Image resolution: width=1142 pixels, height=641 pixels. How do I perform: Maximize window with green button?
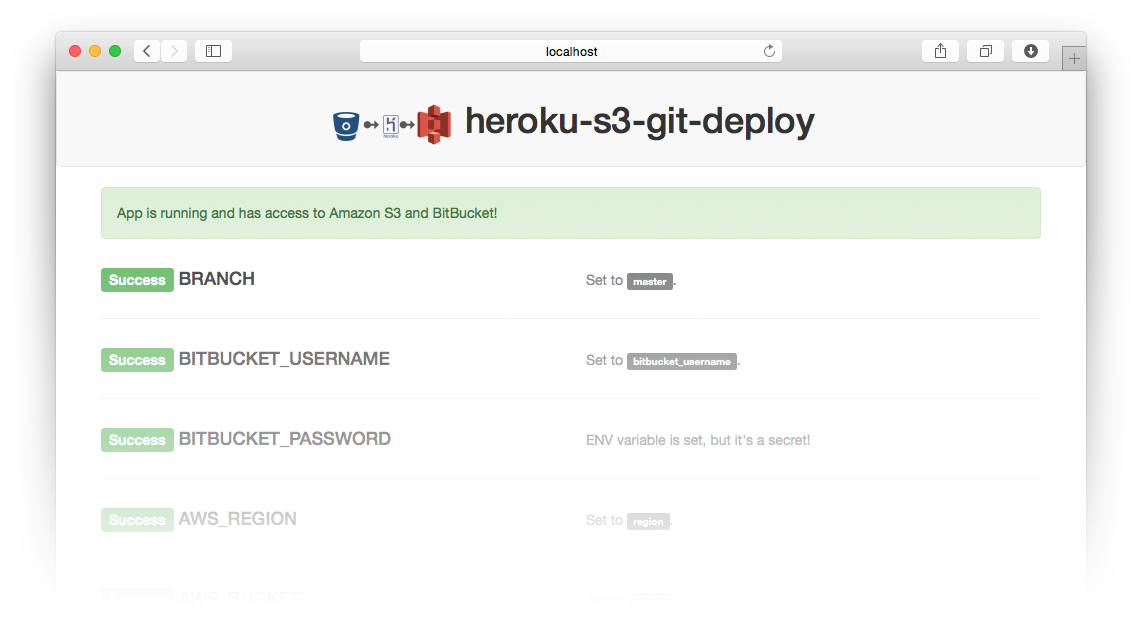pos(115,51)
